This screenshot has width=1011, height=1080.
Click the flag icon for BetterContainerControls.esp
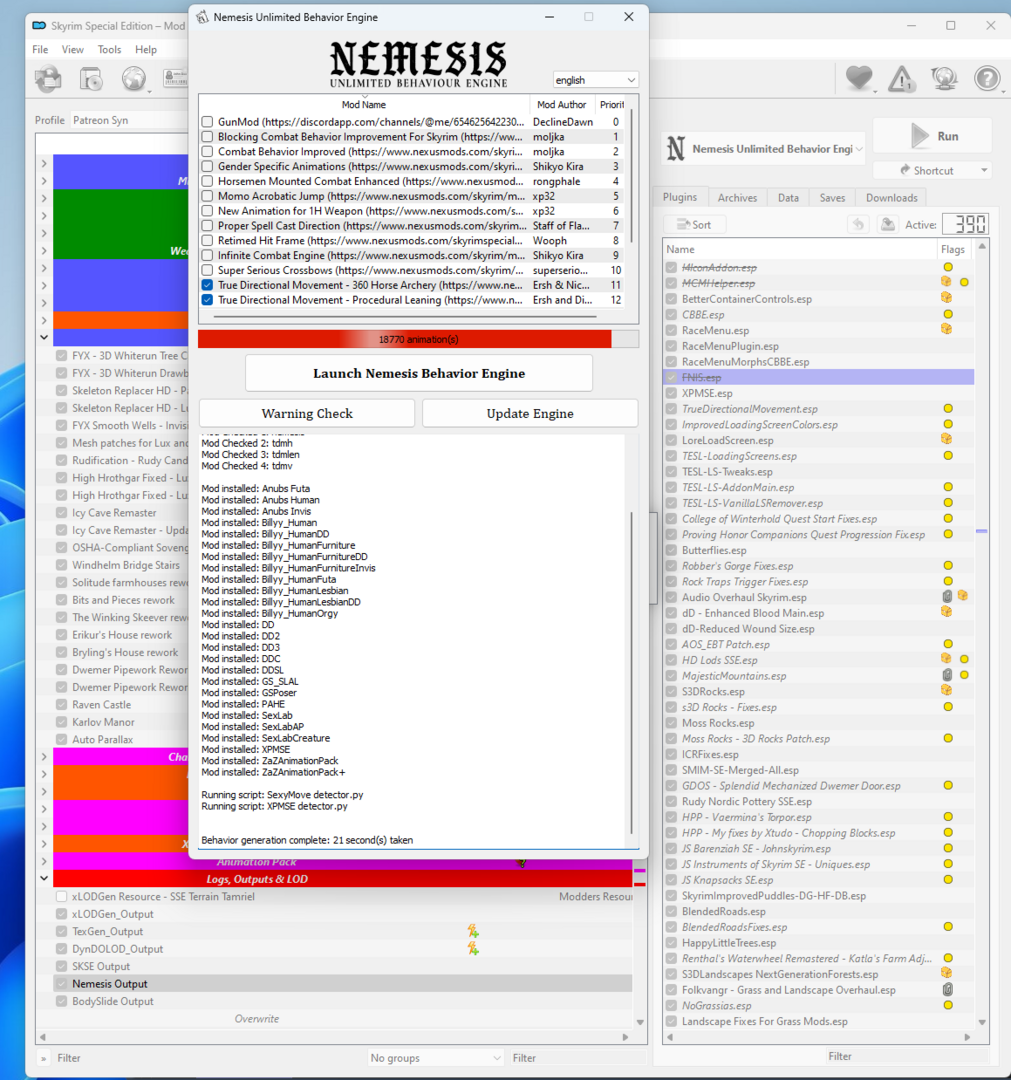pos(946,298)
